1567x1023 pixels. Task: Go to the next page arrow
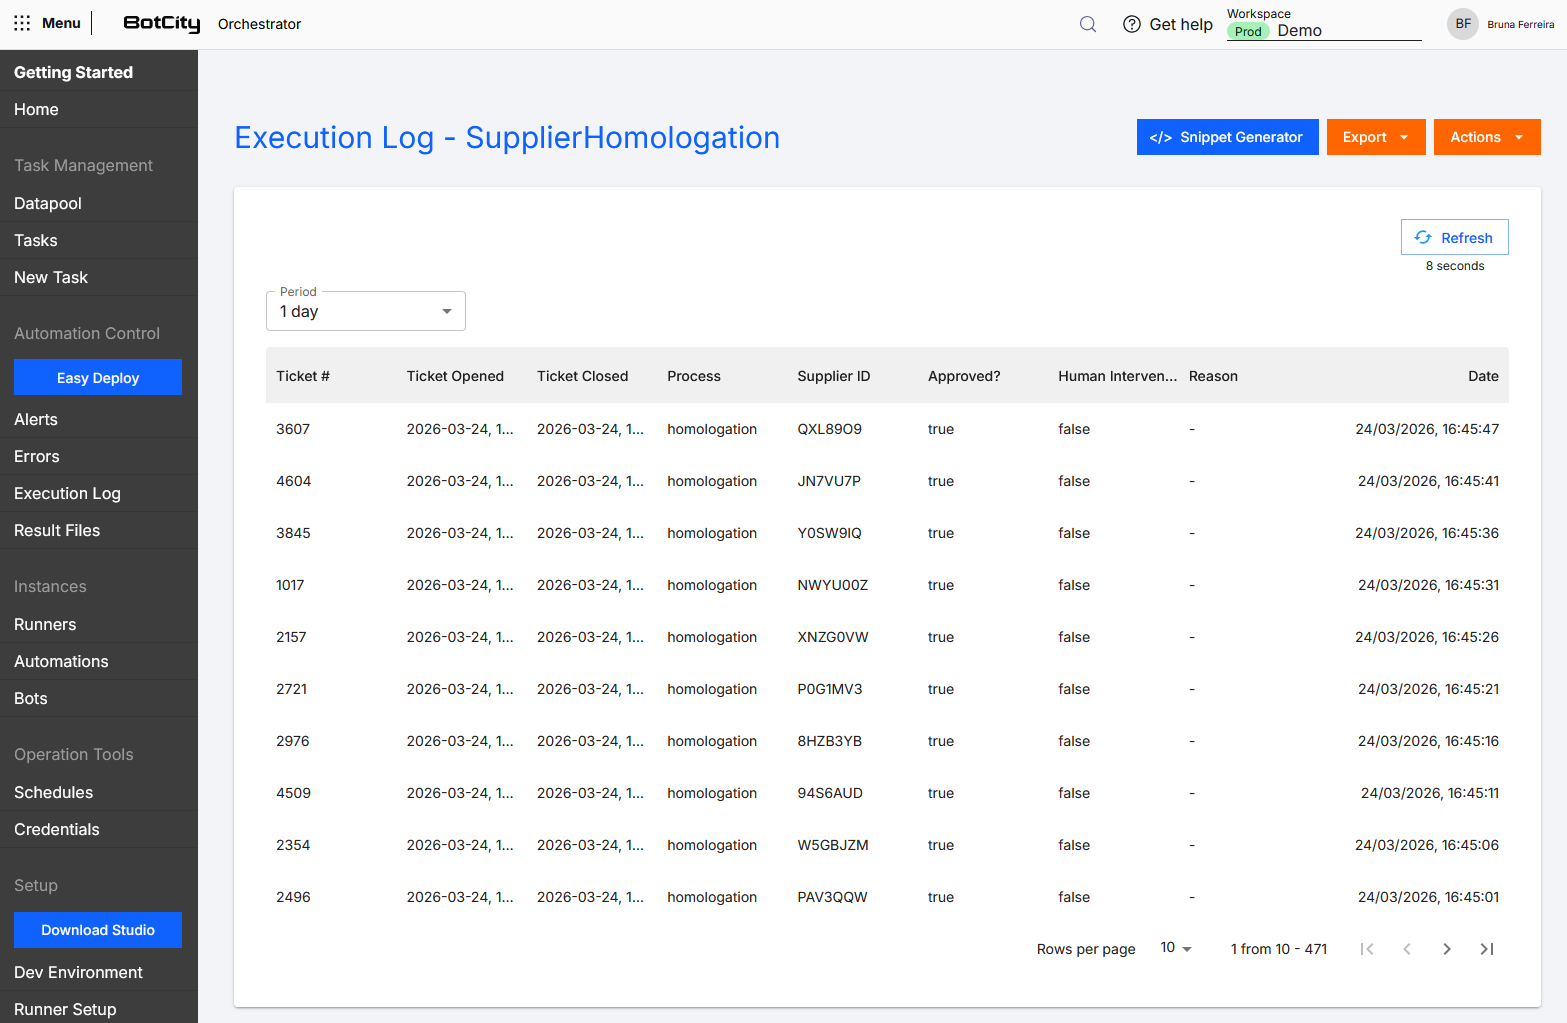point(1446,949)
